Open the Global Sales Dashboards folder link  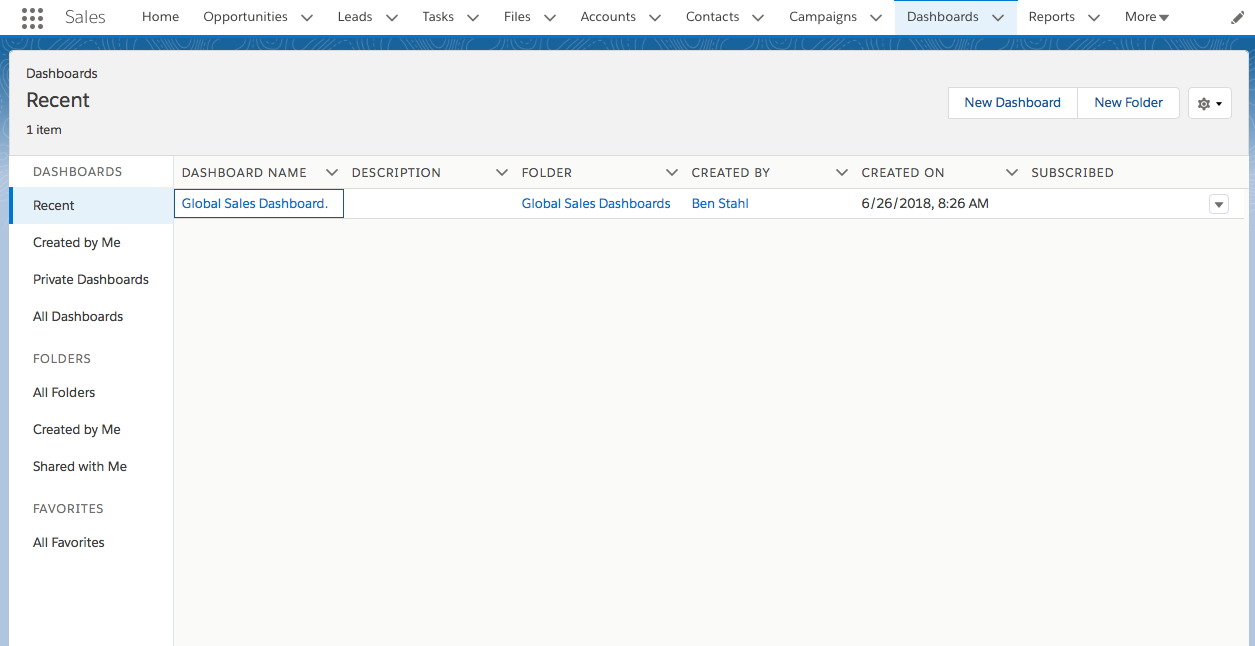(596, 204)
